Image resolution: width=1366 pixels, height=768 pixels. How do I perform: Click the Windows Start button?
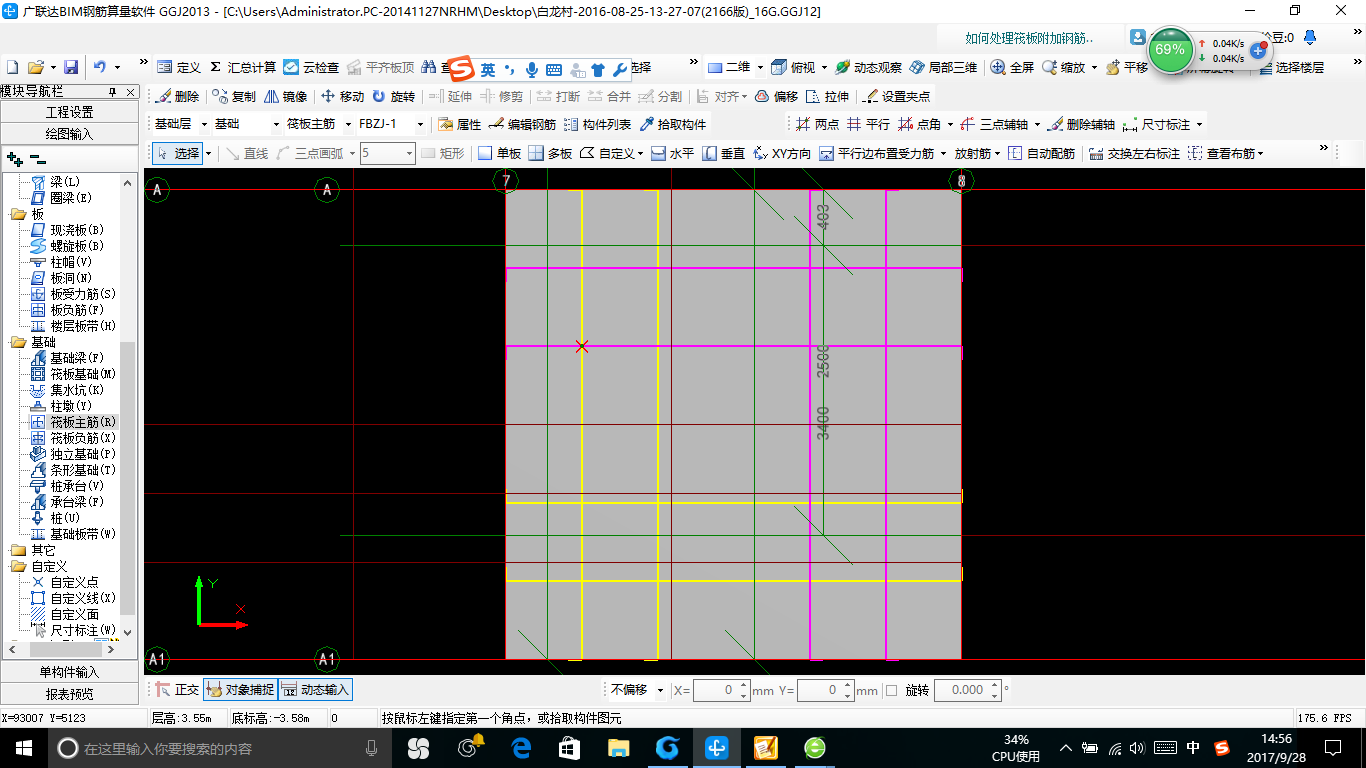(x=23, y=747)
